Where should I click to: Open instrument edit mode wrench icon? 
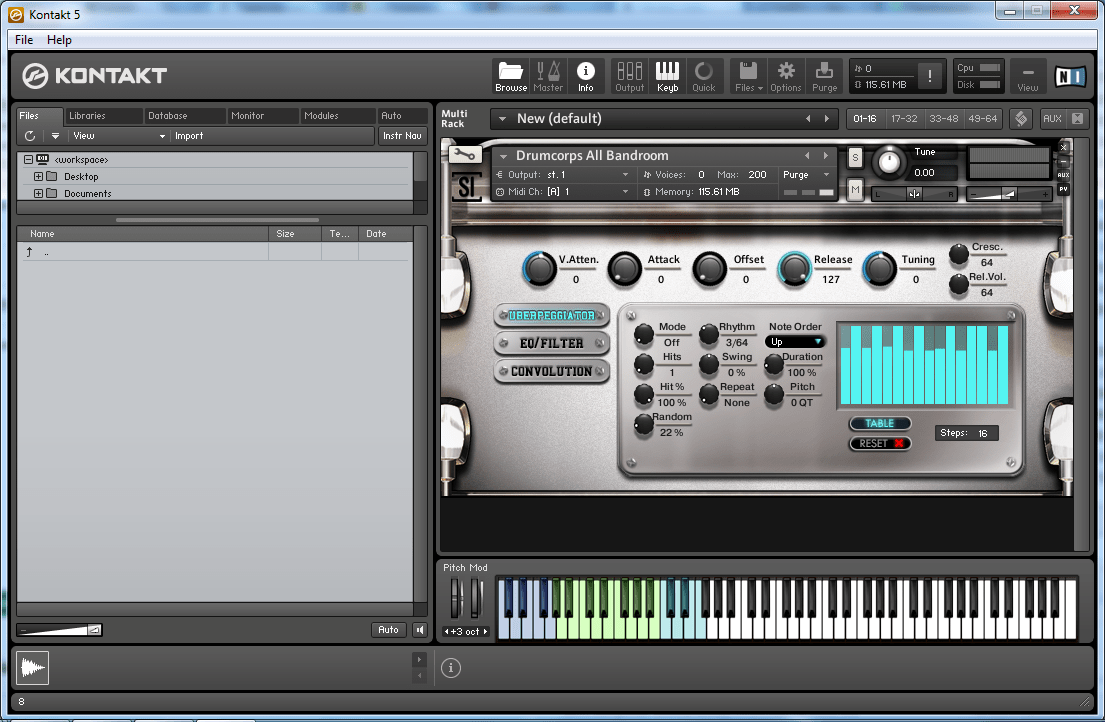(x=464, y=154)
